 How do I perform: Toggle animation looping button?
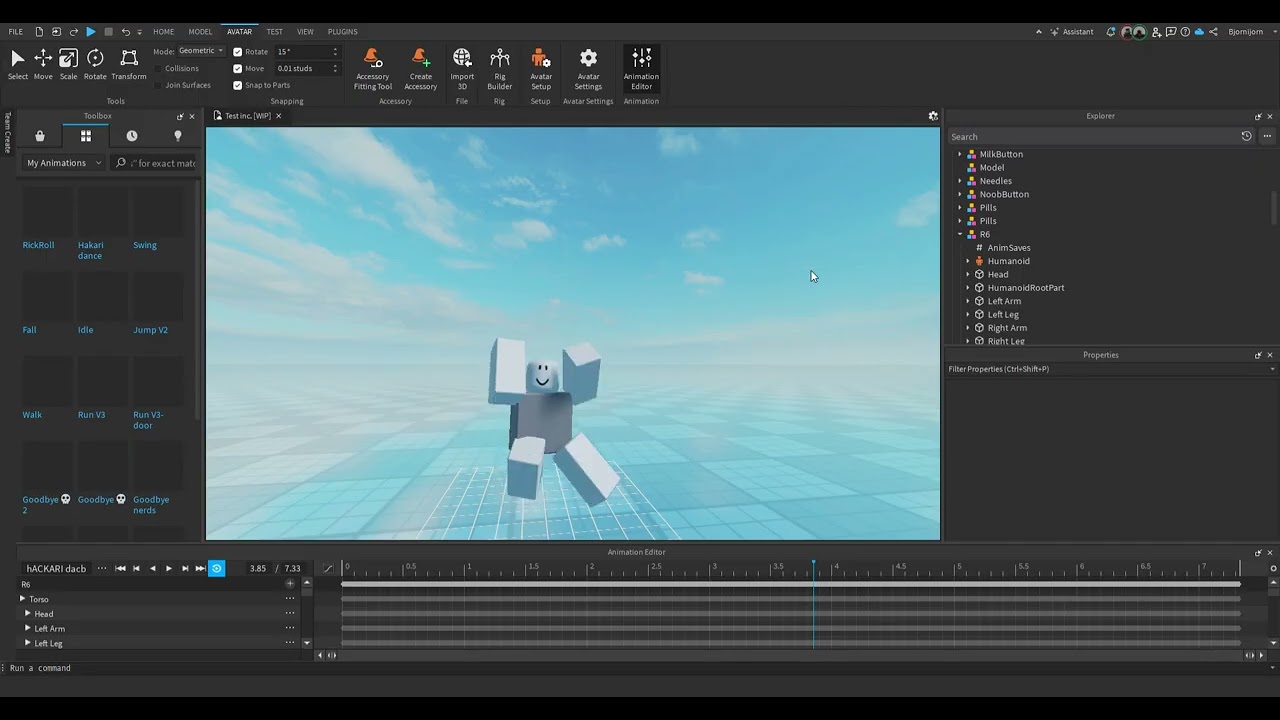click(x=216, y=568)
